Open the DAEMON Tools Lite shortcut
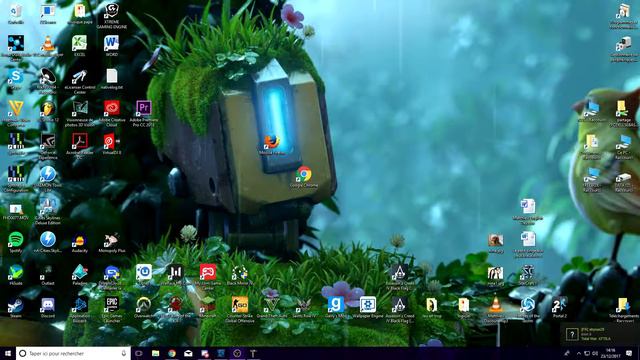This screenshot has width=640, height=360. (x=48, y=179)
